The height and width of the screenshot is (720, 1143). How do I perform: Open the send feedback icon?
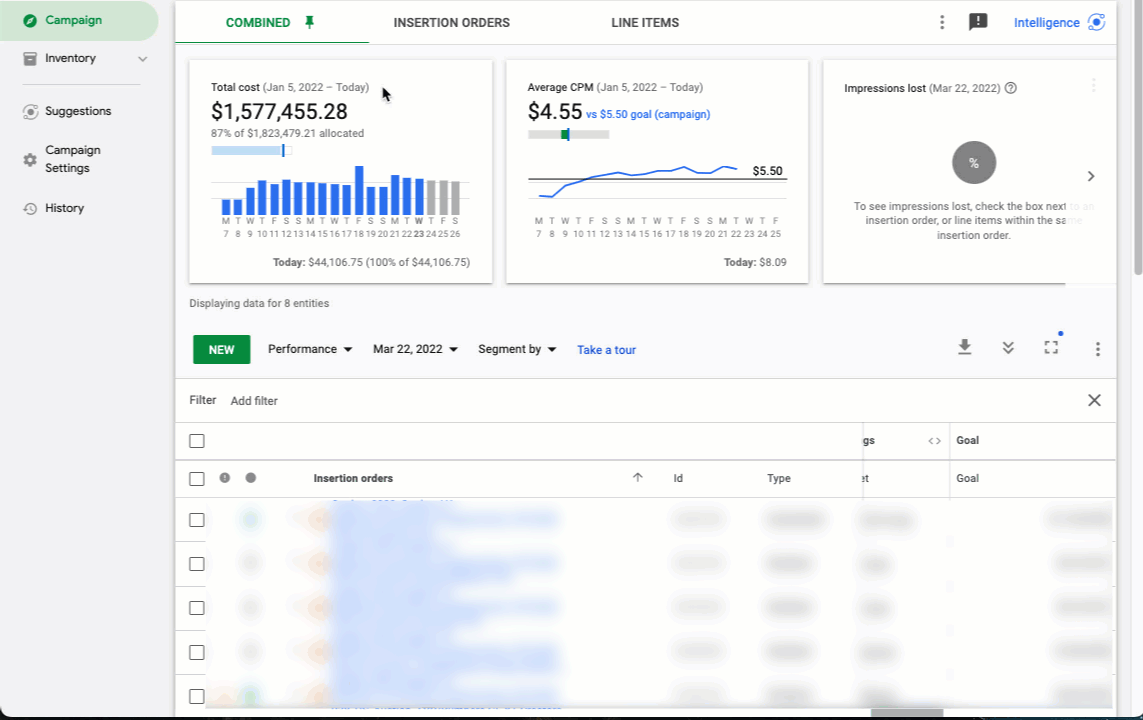click(978, 21)
